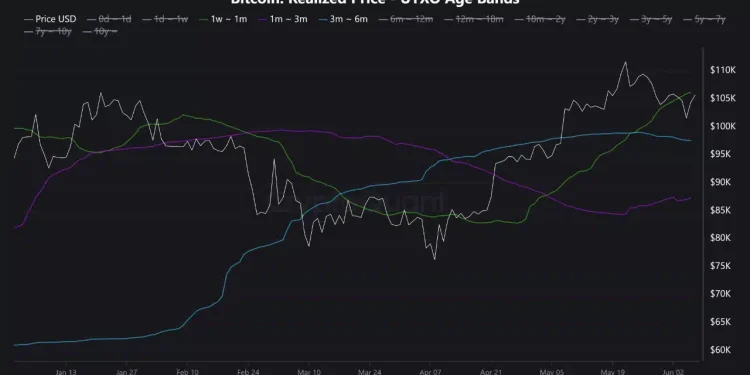
Task: Enable the 2y ~ 3y legend entry
Action: 597,19
